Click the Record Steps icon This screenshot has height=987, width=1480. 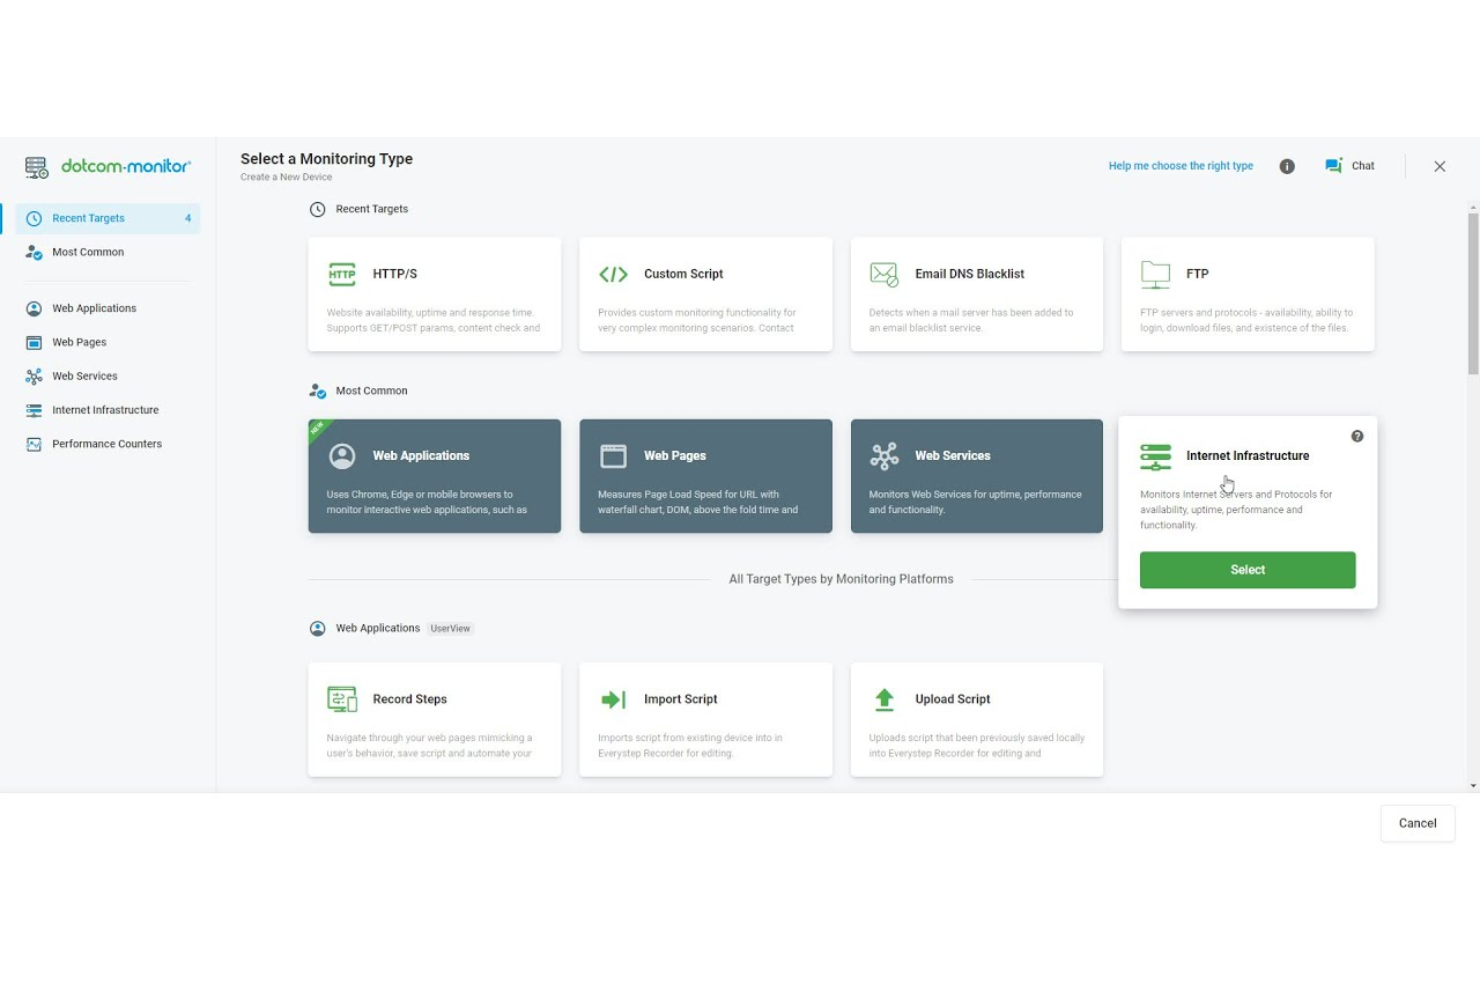[342, 699]
